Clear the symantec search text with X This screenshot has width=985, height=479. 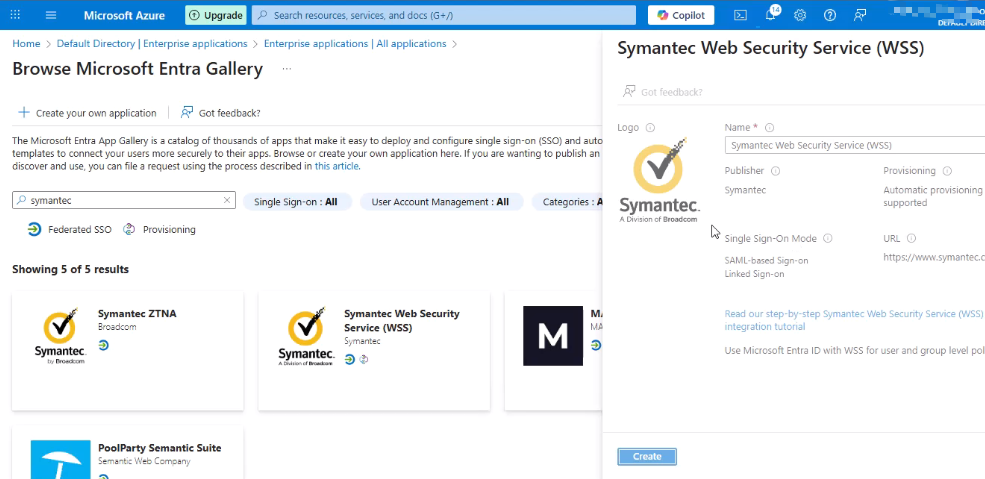[x=227, y=200]
